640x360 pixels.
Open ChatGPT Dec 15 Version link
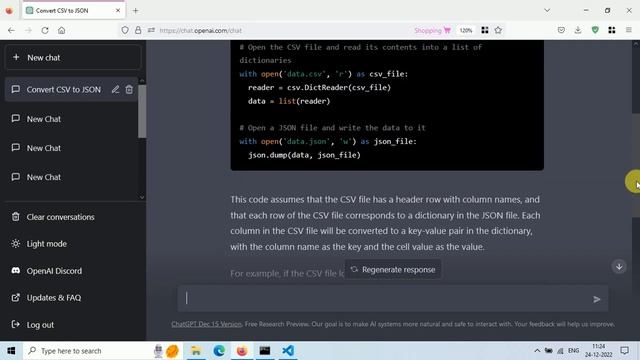[x=207, y=324]
